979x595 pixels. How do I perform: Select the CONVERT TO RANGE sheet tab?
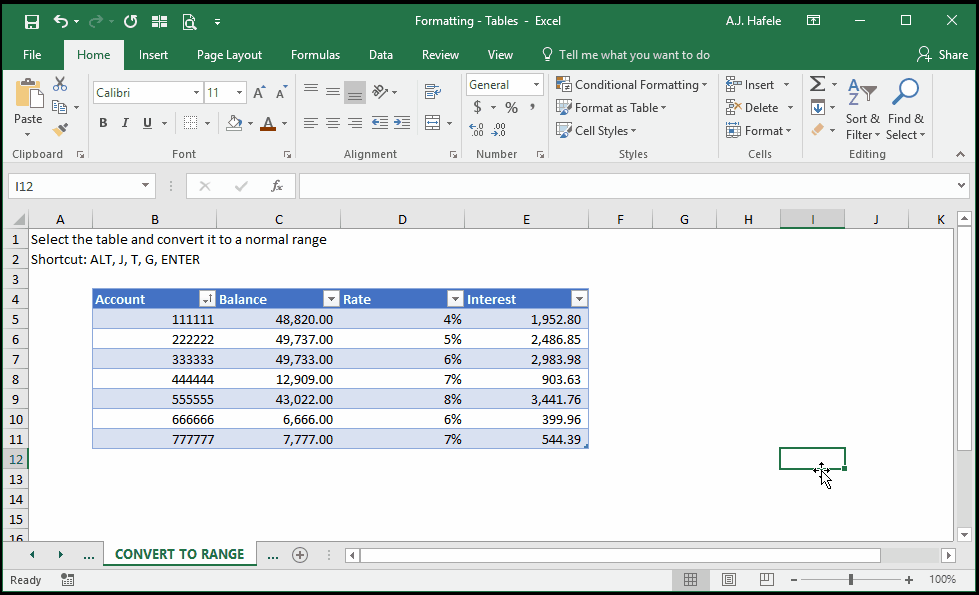pos(179,554)
